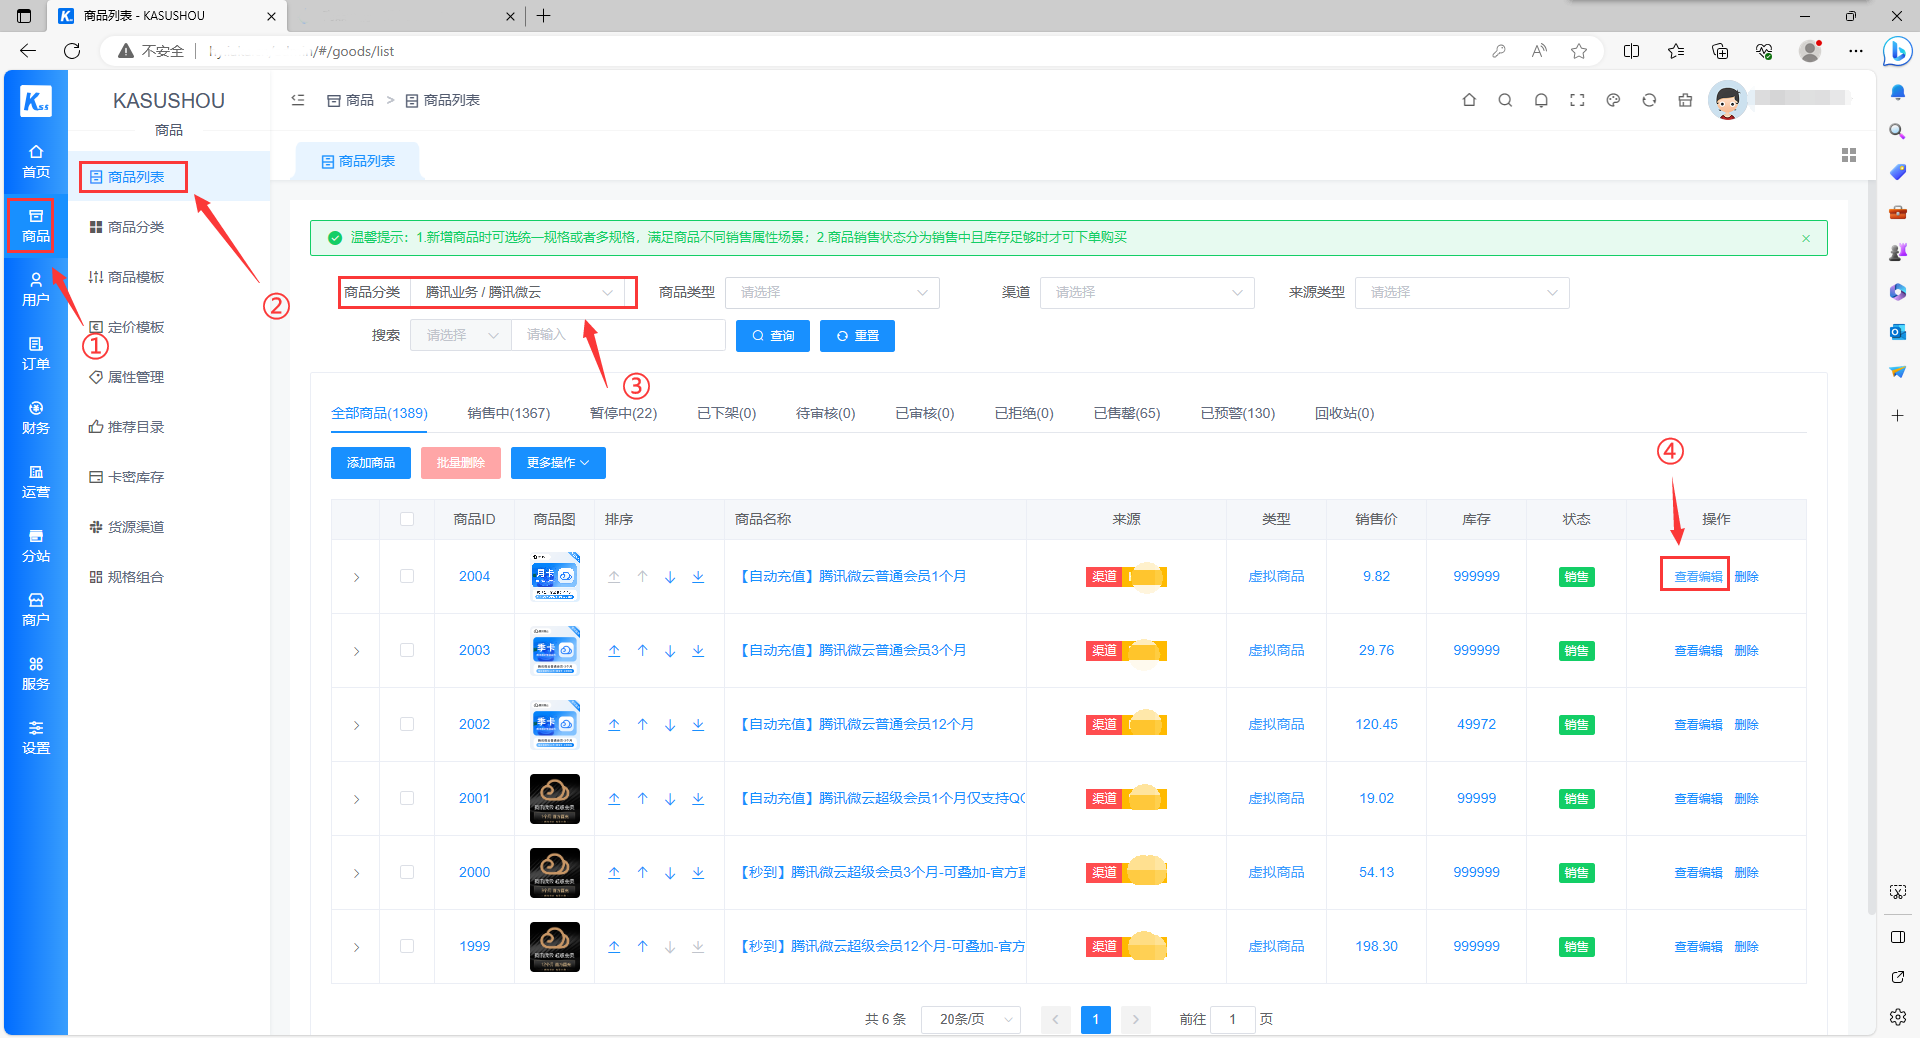The width and height of the screenshot is (1920, 1038).
Task: Open 商品类型 product type dropdown
Action: tap(832, 292)
